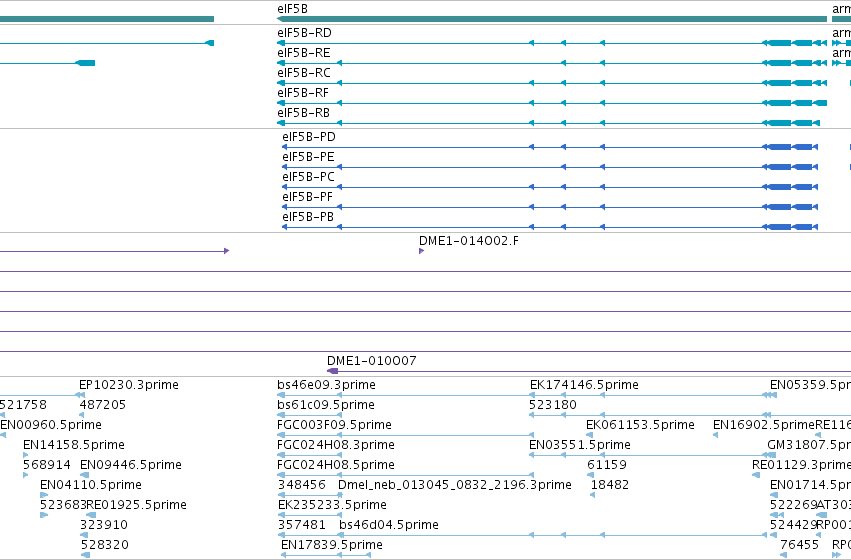The height and width of the screenshot is (560, 851).
Task: Select the 323910 label
Action: pos(104,525)
